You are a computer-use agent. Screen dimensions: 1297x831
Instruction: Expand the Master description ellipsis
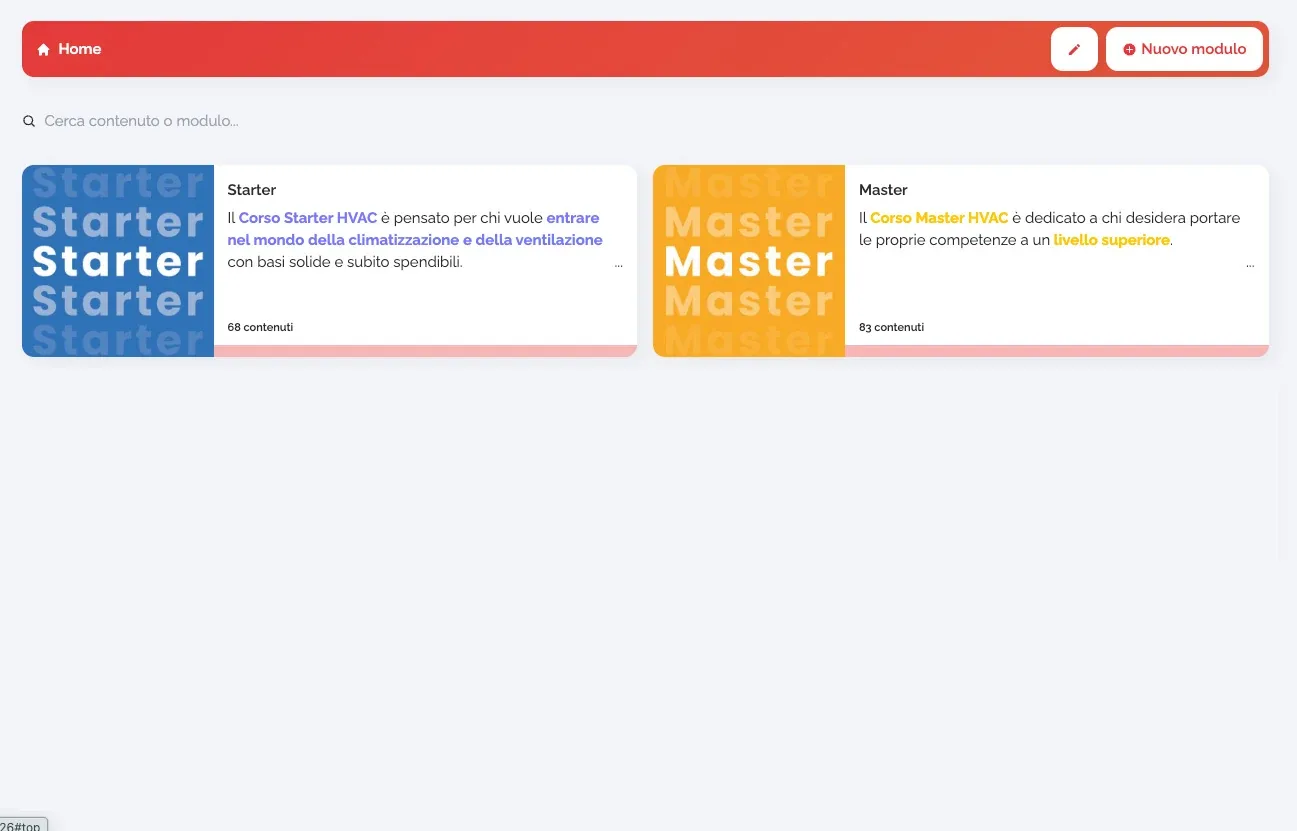pyautogui.click(x=1250, y=265)
